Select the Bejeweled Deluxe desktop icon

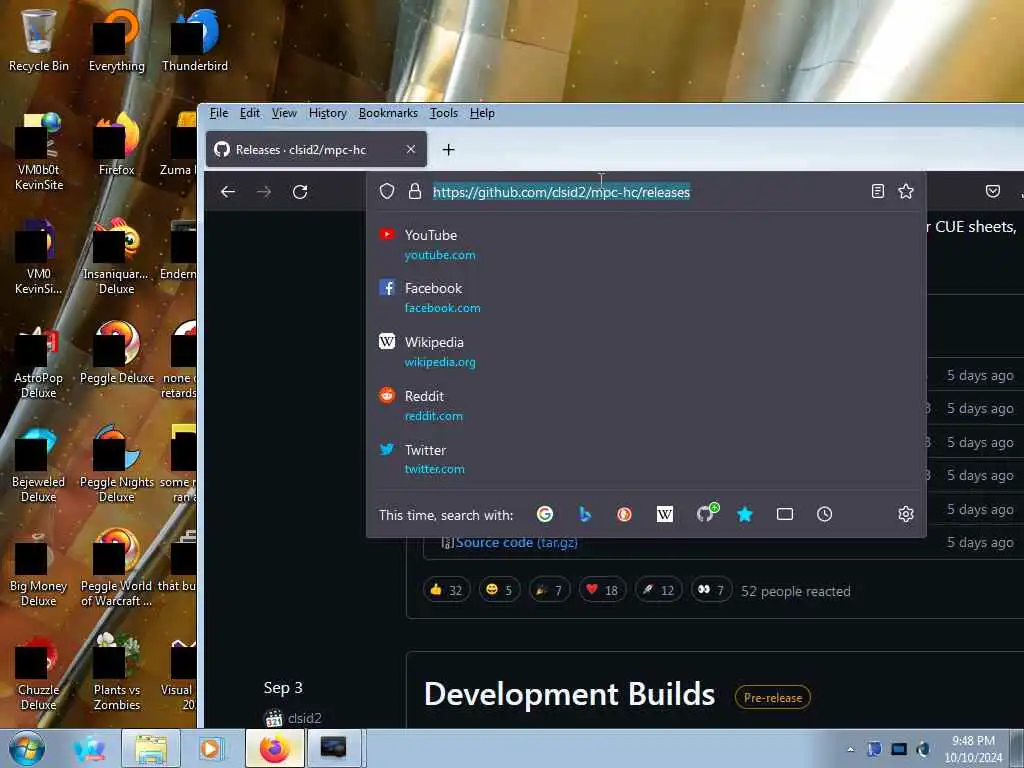coord(39,464)
